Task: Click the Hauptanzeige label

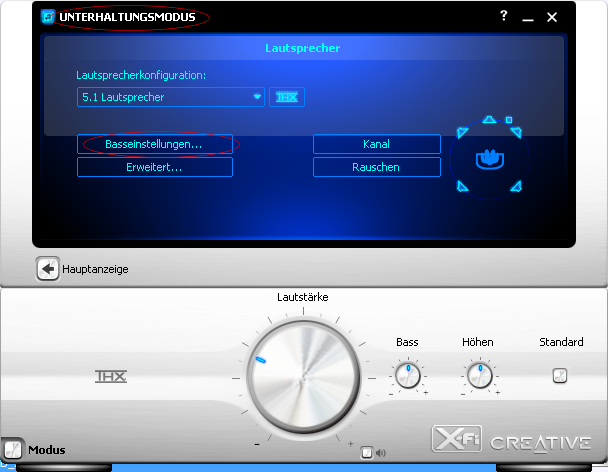Action: [95, 269]
